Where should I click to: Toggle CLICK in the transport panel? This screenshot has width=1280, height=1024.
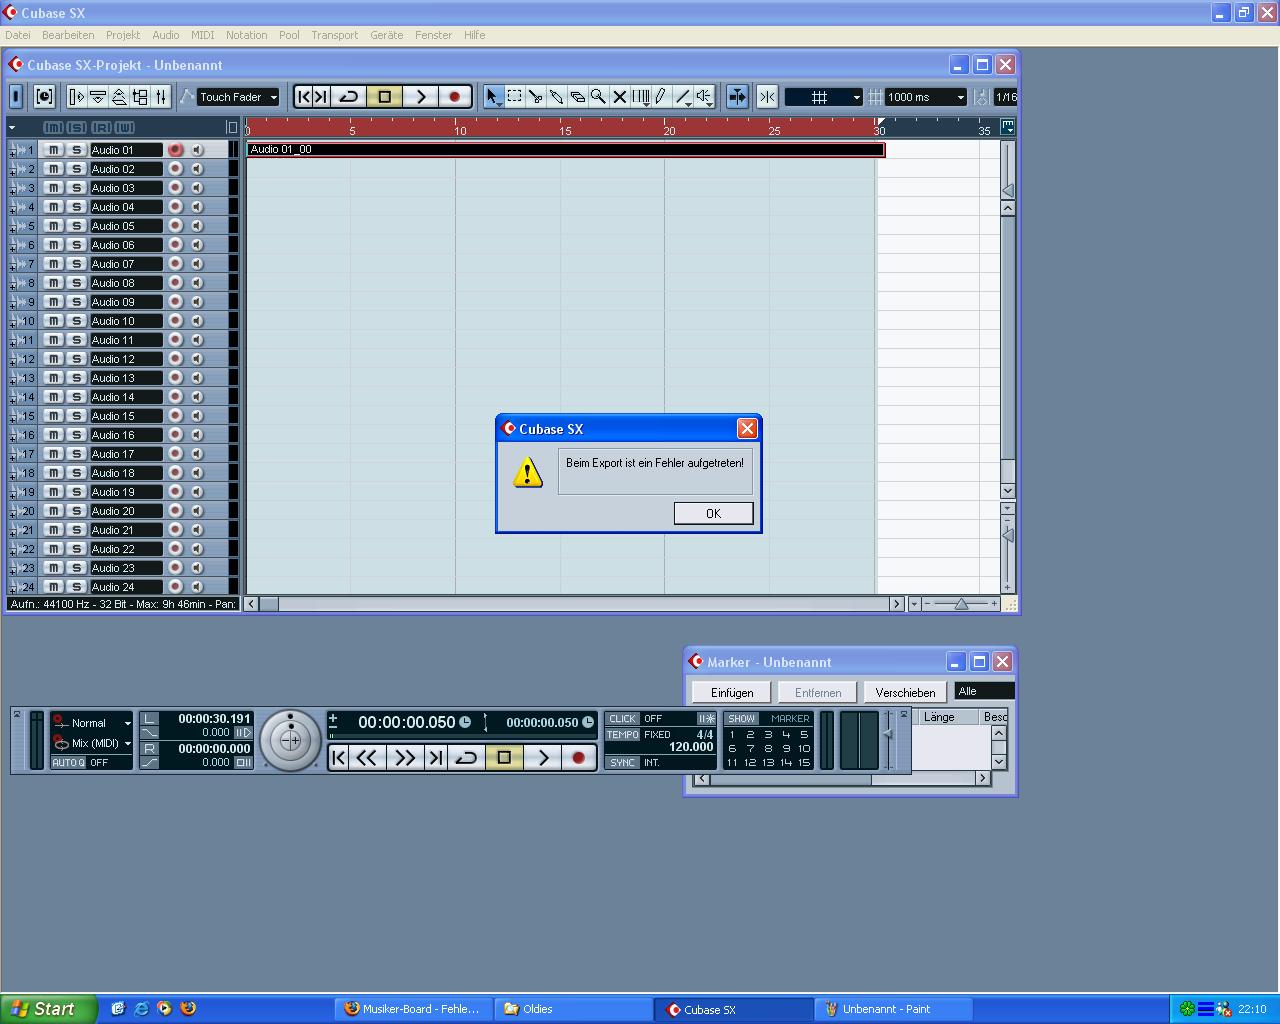622,719
